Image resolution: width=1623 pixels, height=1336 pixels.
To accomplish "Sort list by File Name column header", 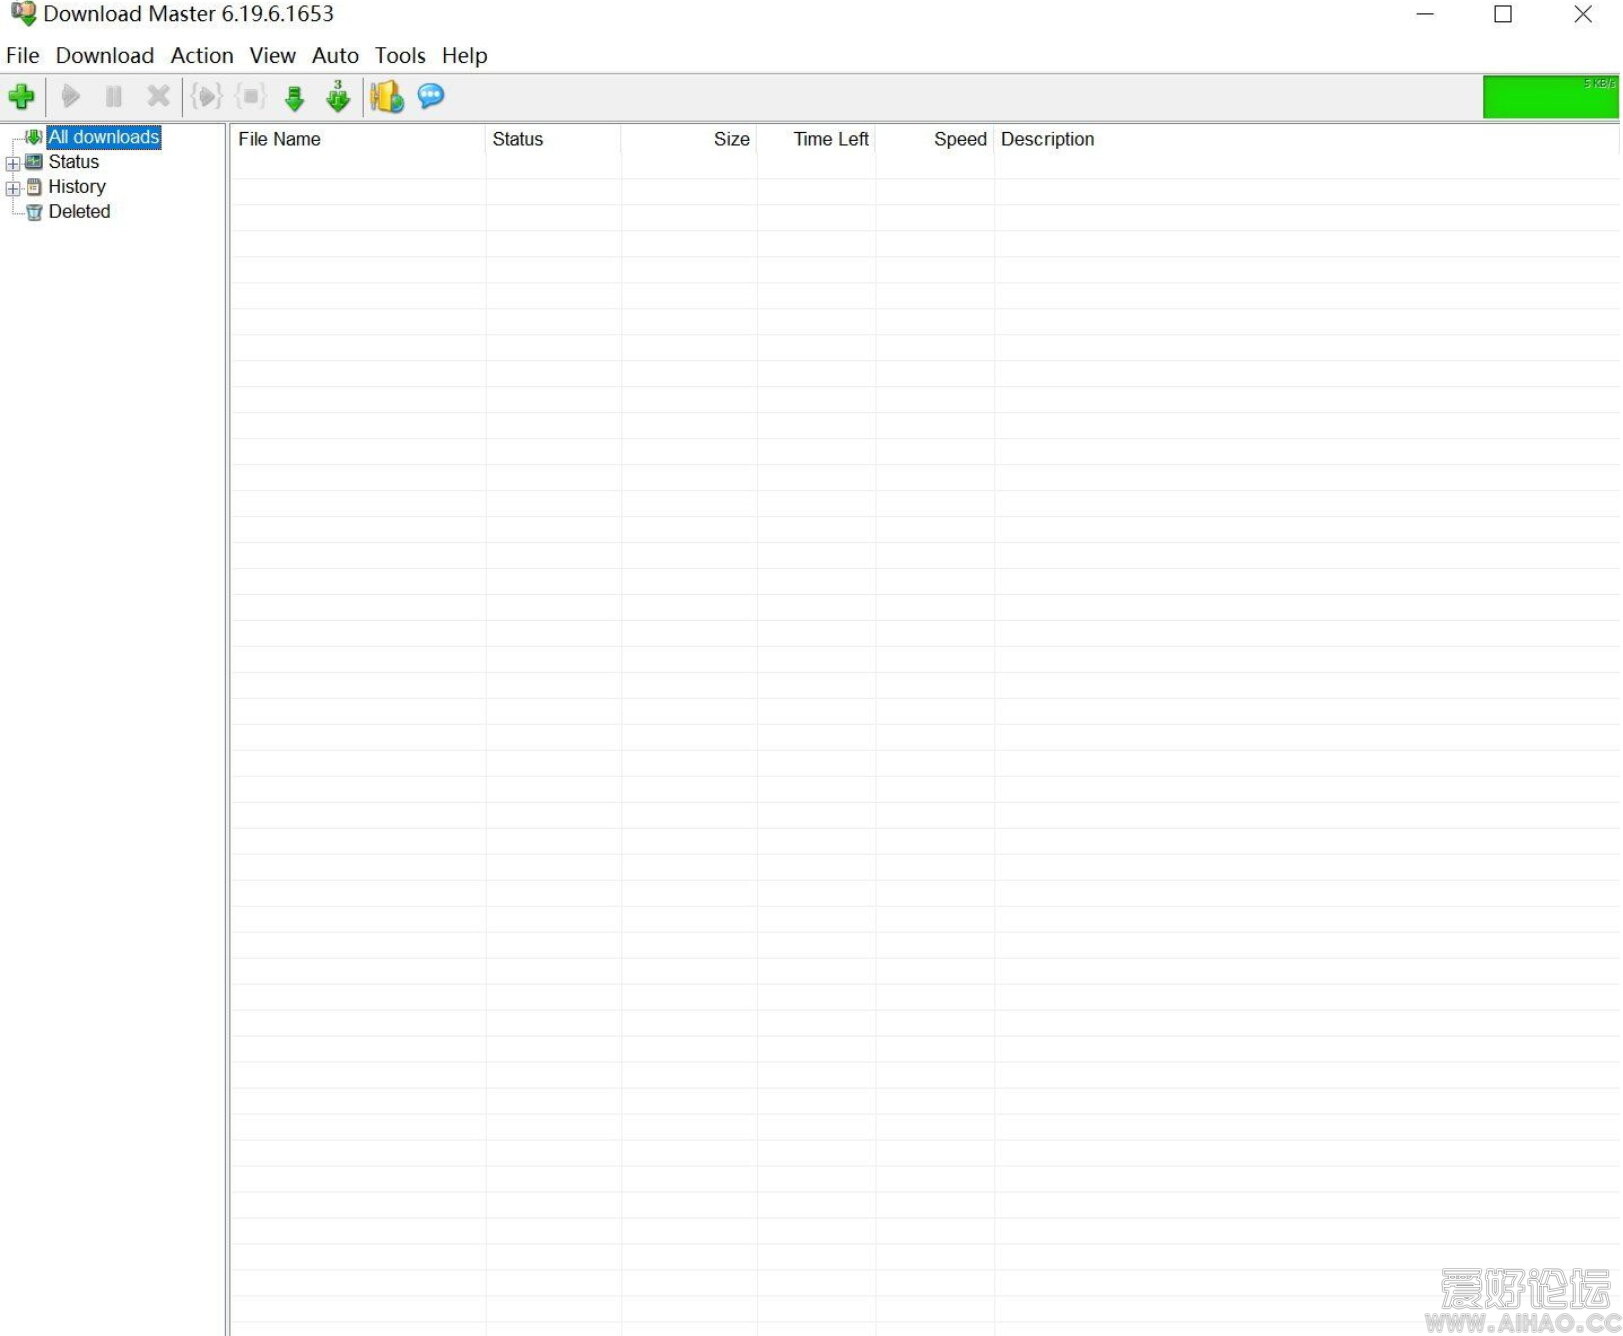I will (279, 140).
